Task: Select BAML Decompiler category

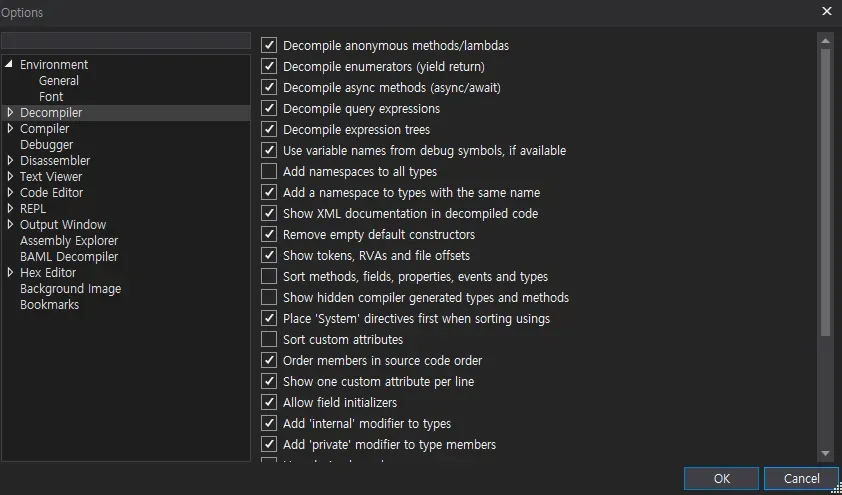Action: tap(69, 257)
